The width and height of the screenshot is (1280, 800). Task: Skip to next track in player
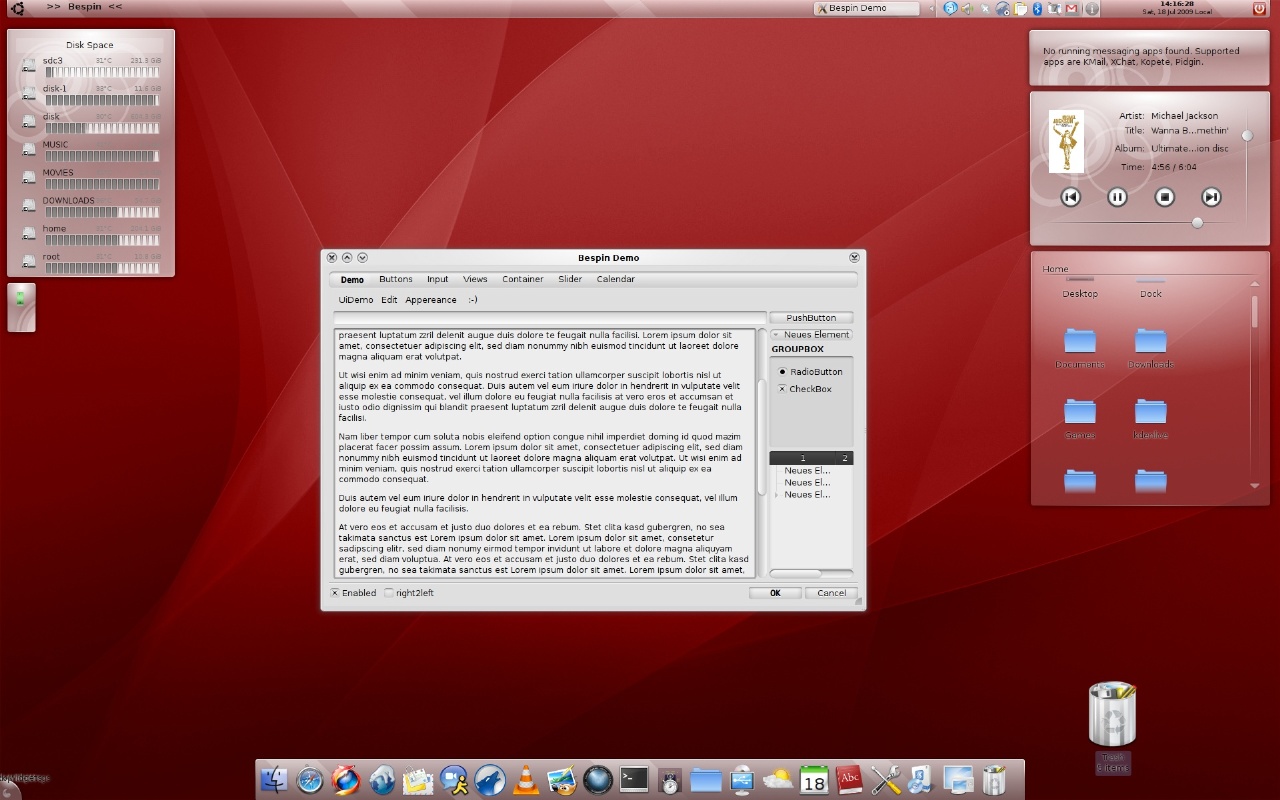1211,197
